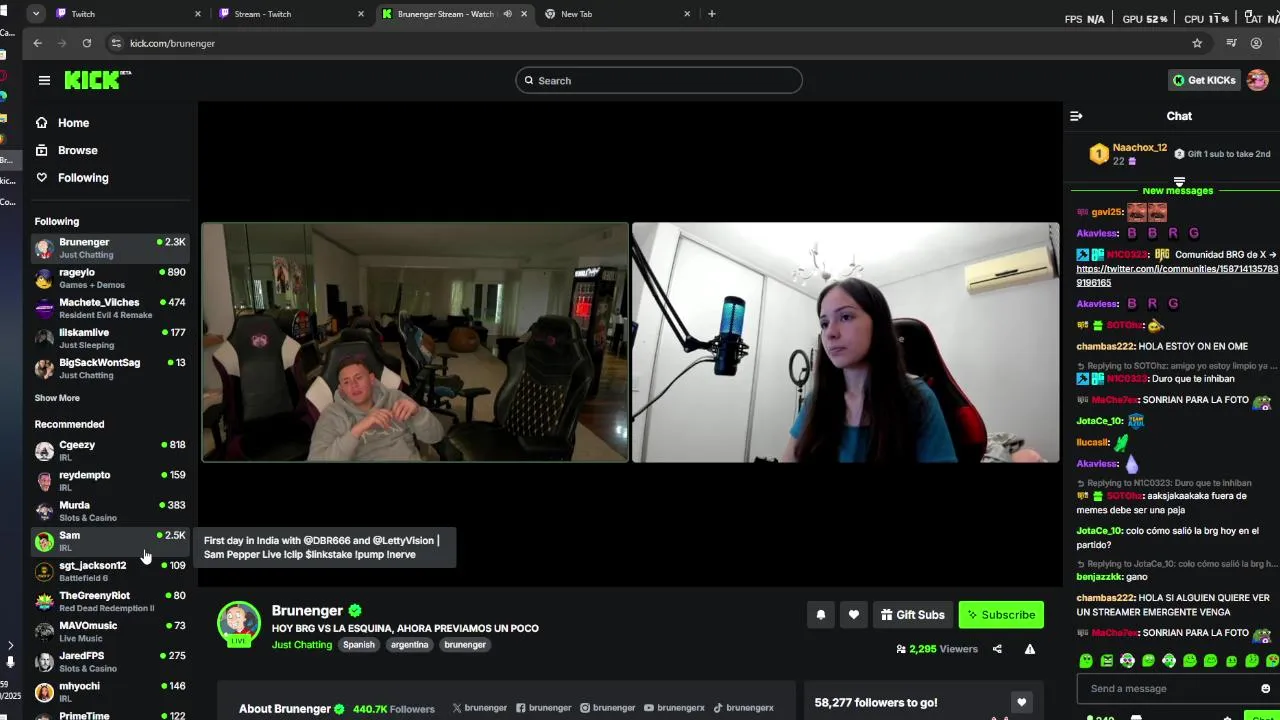
Task: Open the twitter communities link in chat
Action: 1177,276
